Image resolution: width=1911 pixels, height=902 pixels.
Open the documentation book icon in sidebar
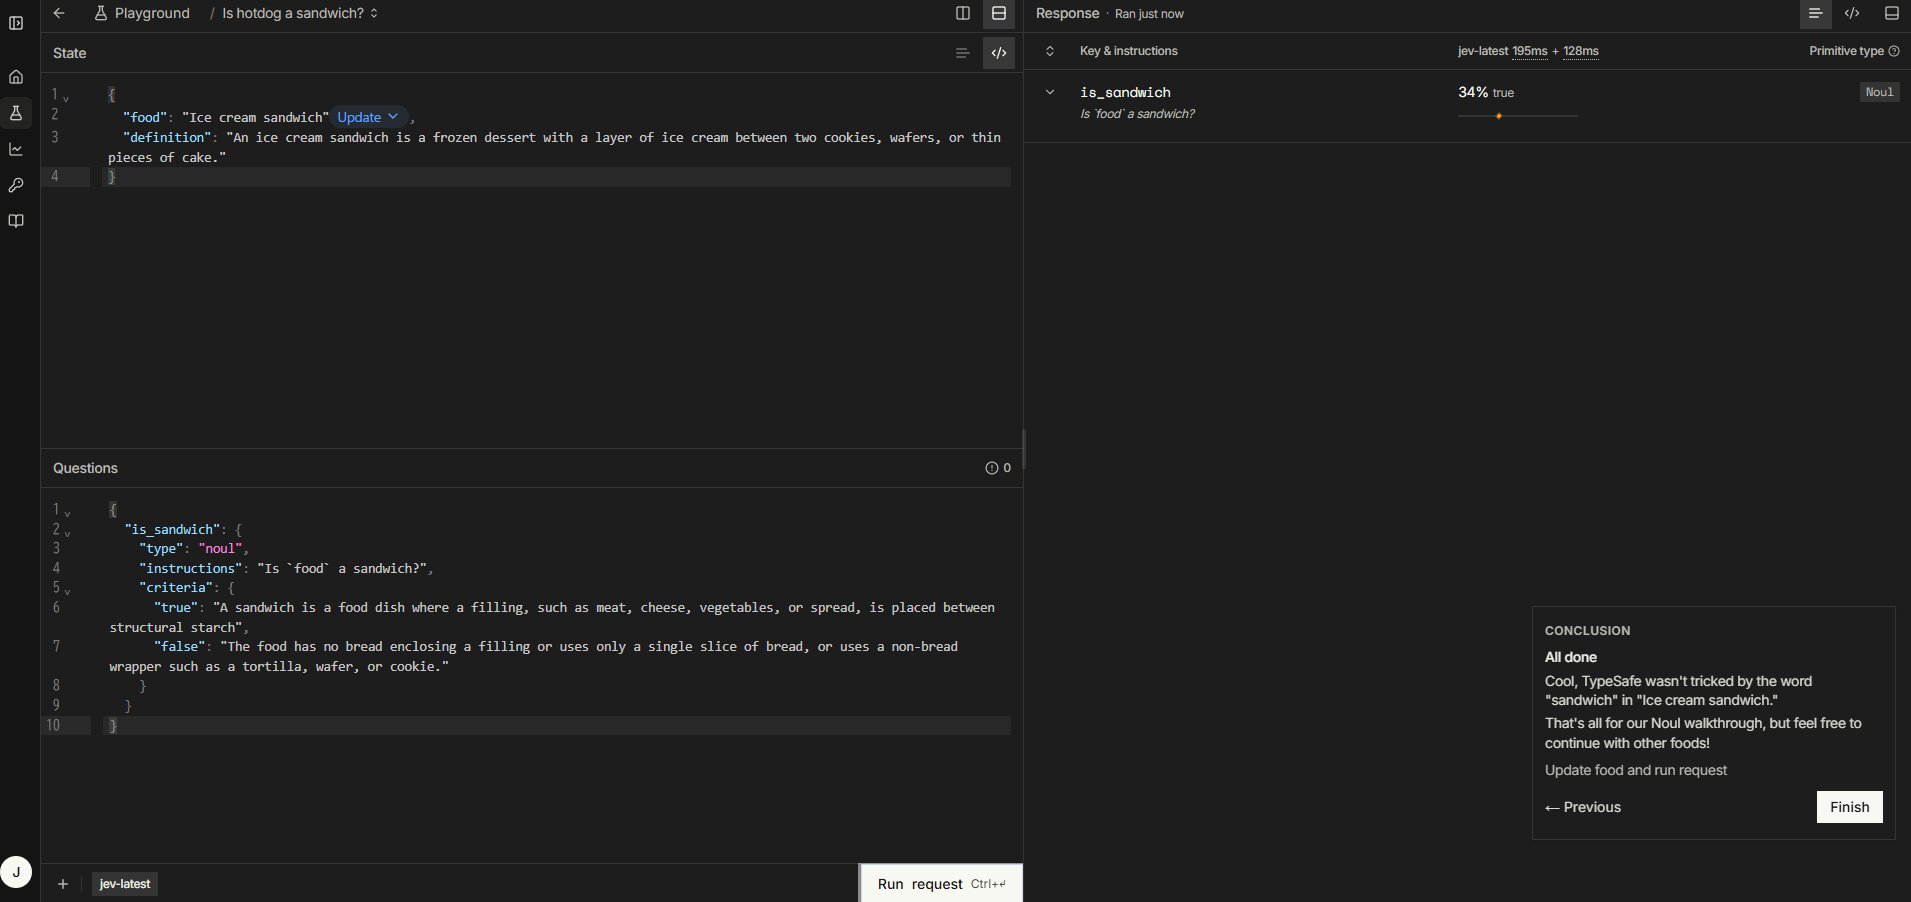pos(16,221)
